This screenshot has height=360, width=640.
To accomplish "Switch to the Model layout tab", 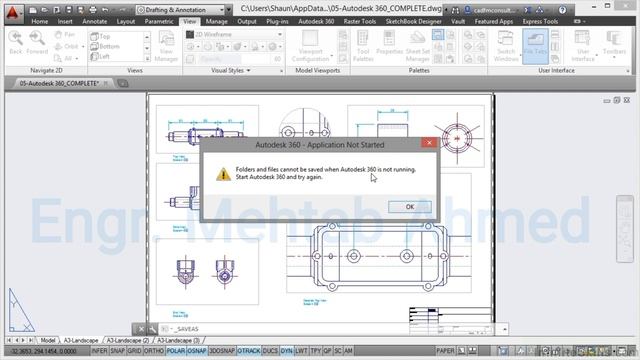I will click(48, 340).
